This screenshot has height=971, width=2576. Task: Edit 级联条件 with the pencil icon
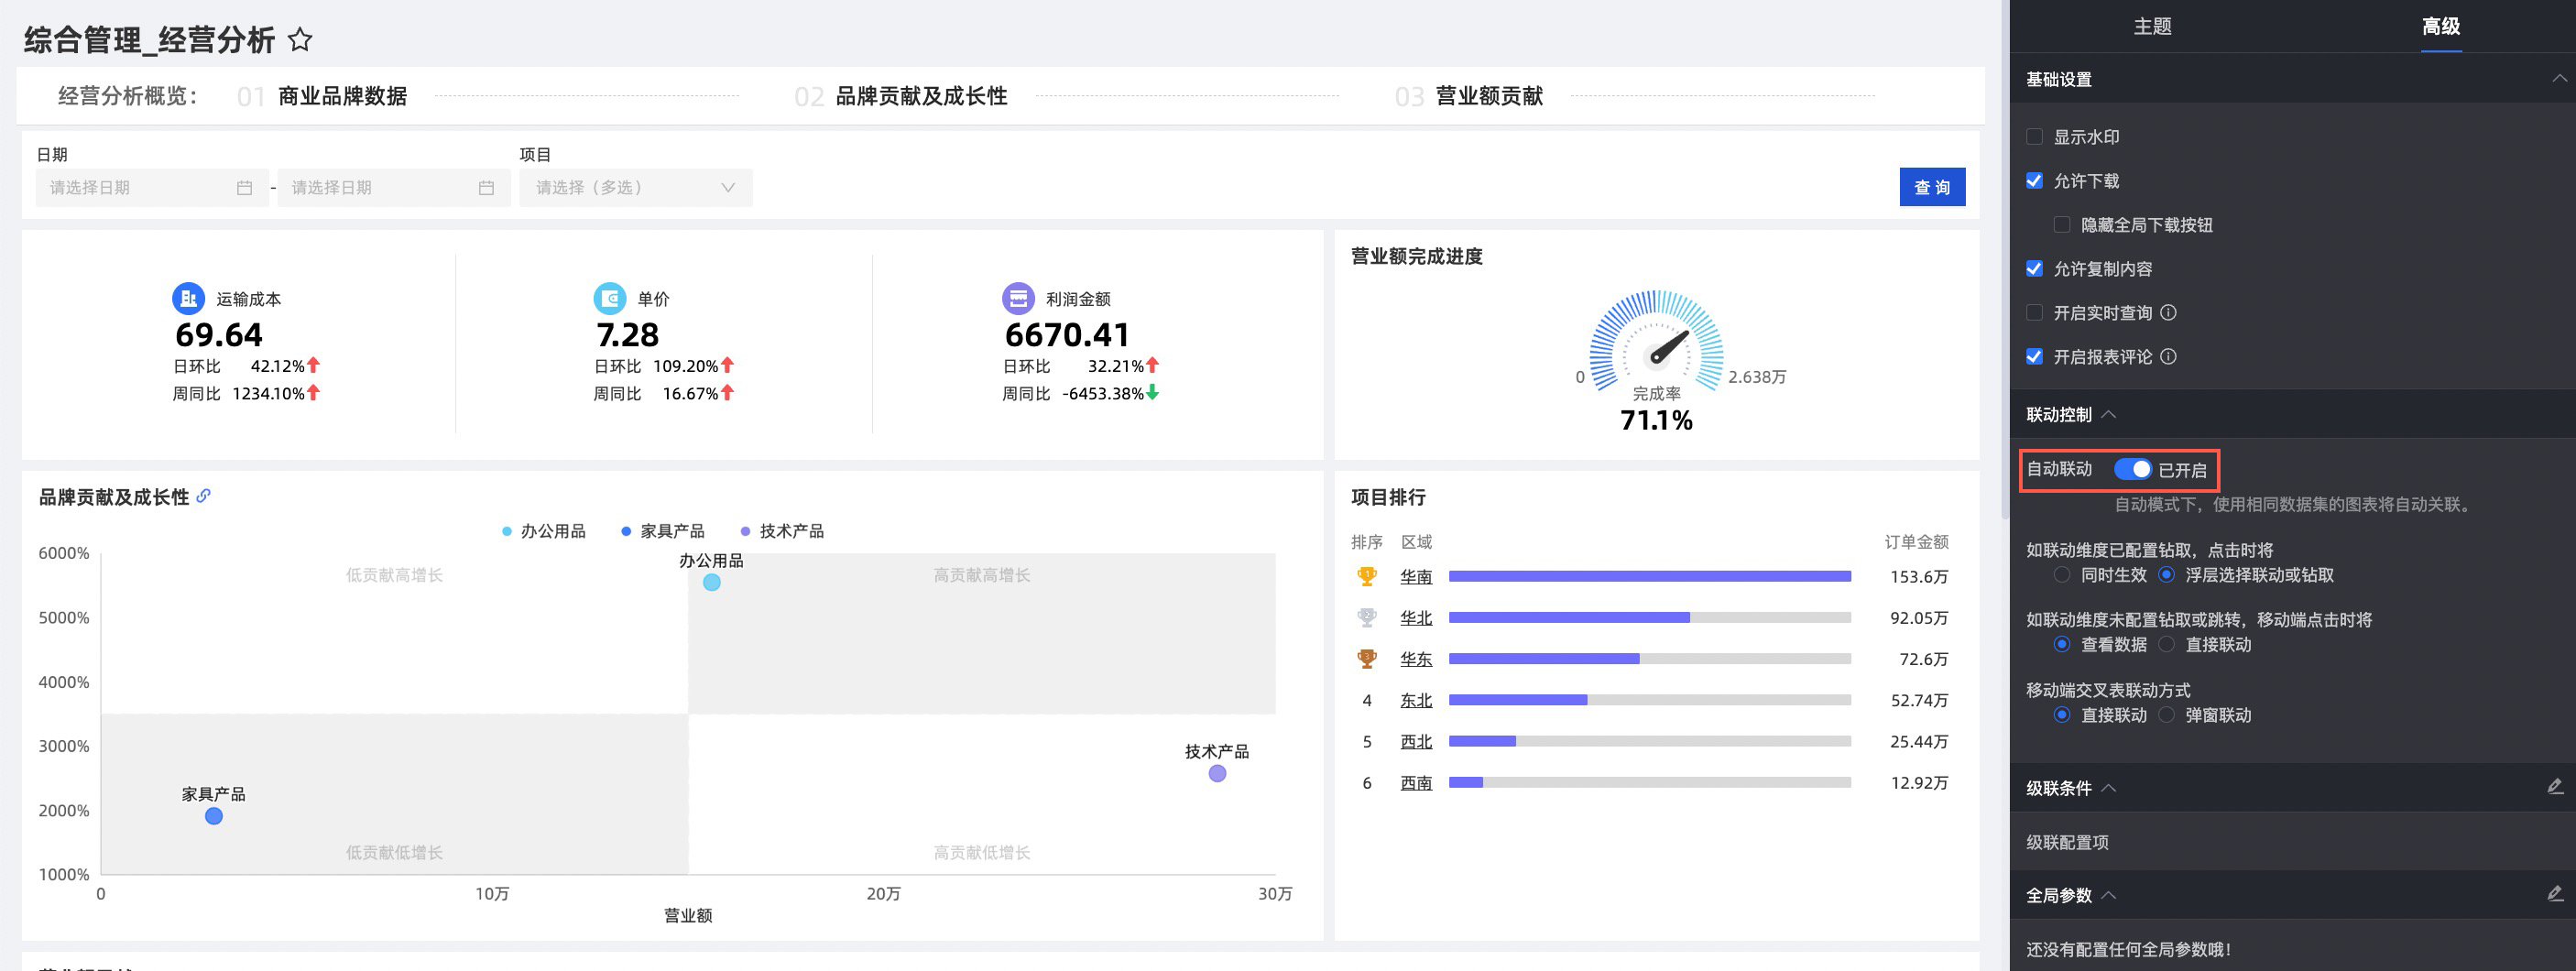2555,787
